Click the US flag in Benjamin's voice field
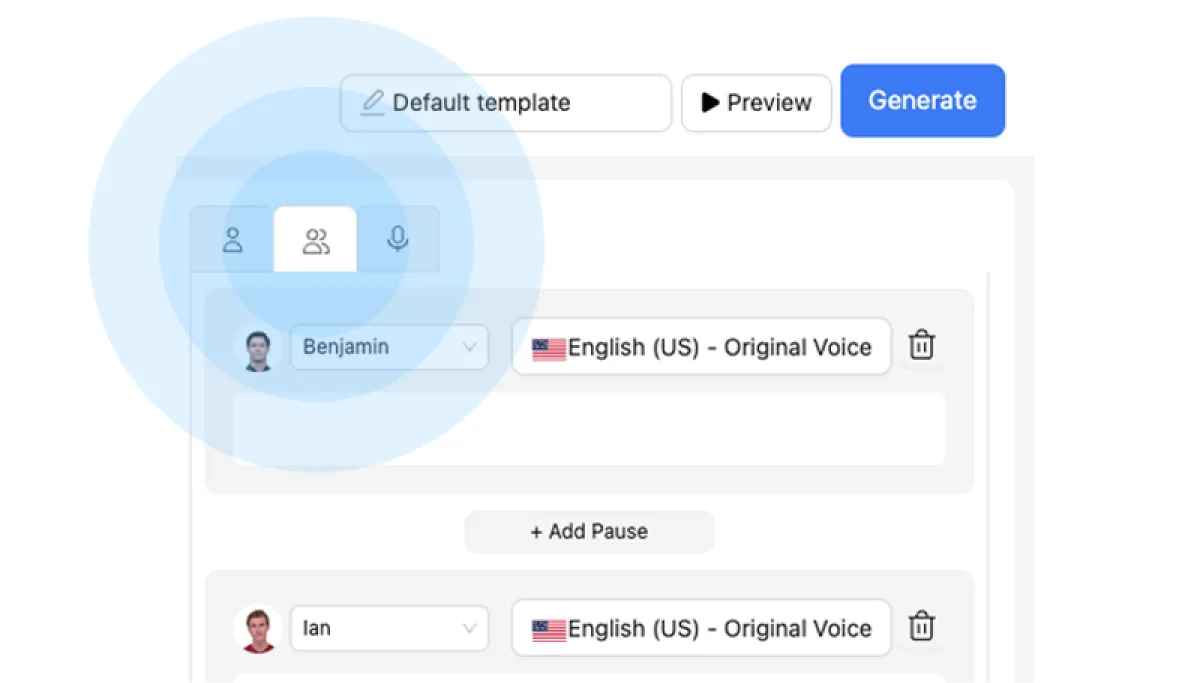Screen dimensions: 1182x683 click(x=549, y=349)
